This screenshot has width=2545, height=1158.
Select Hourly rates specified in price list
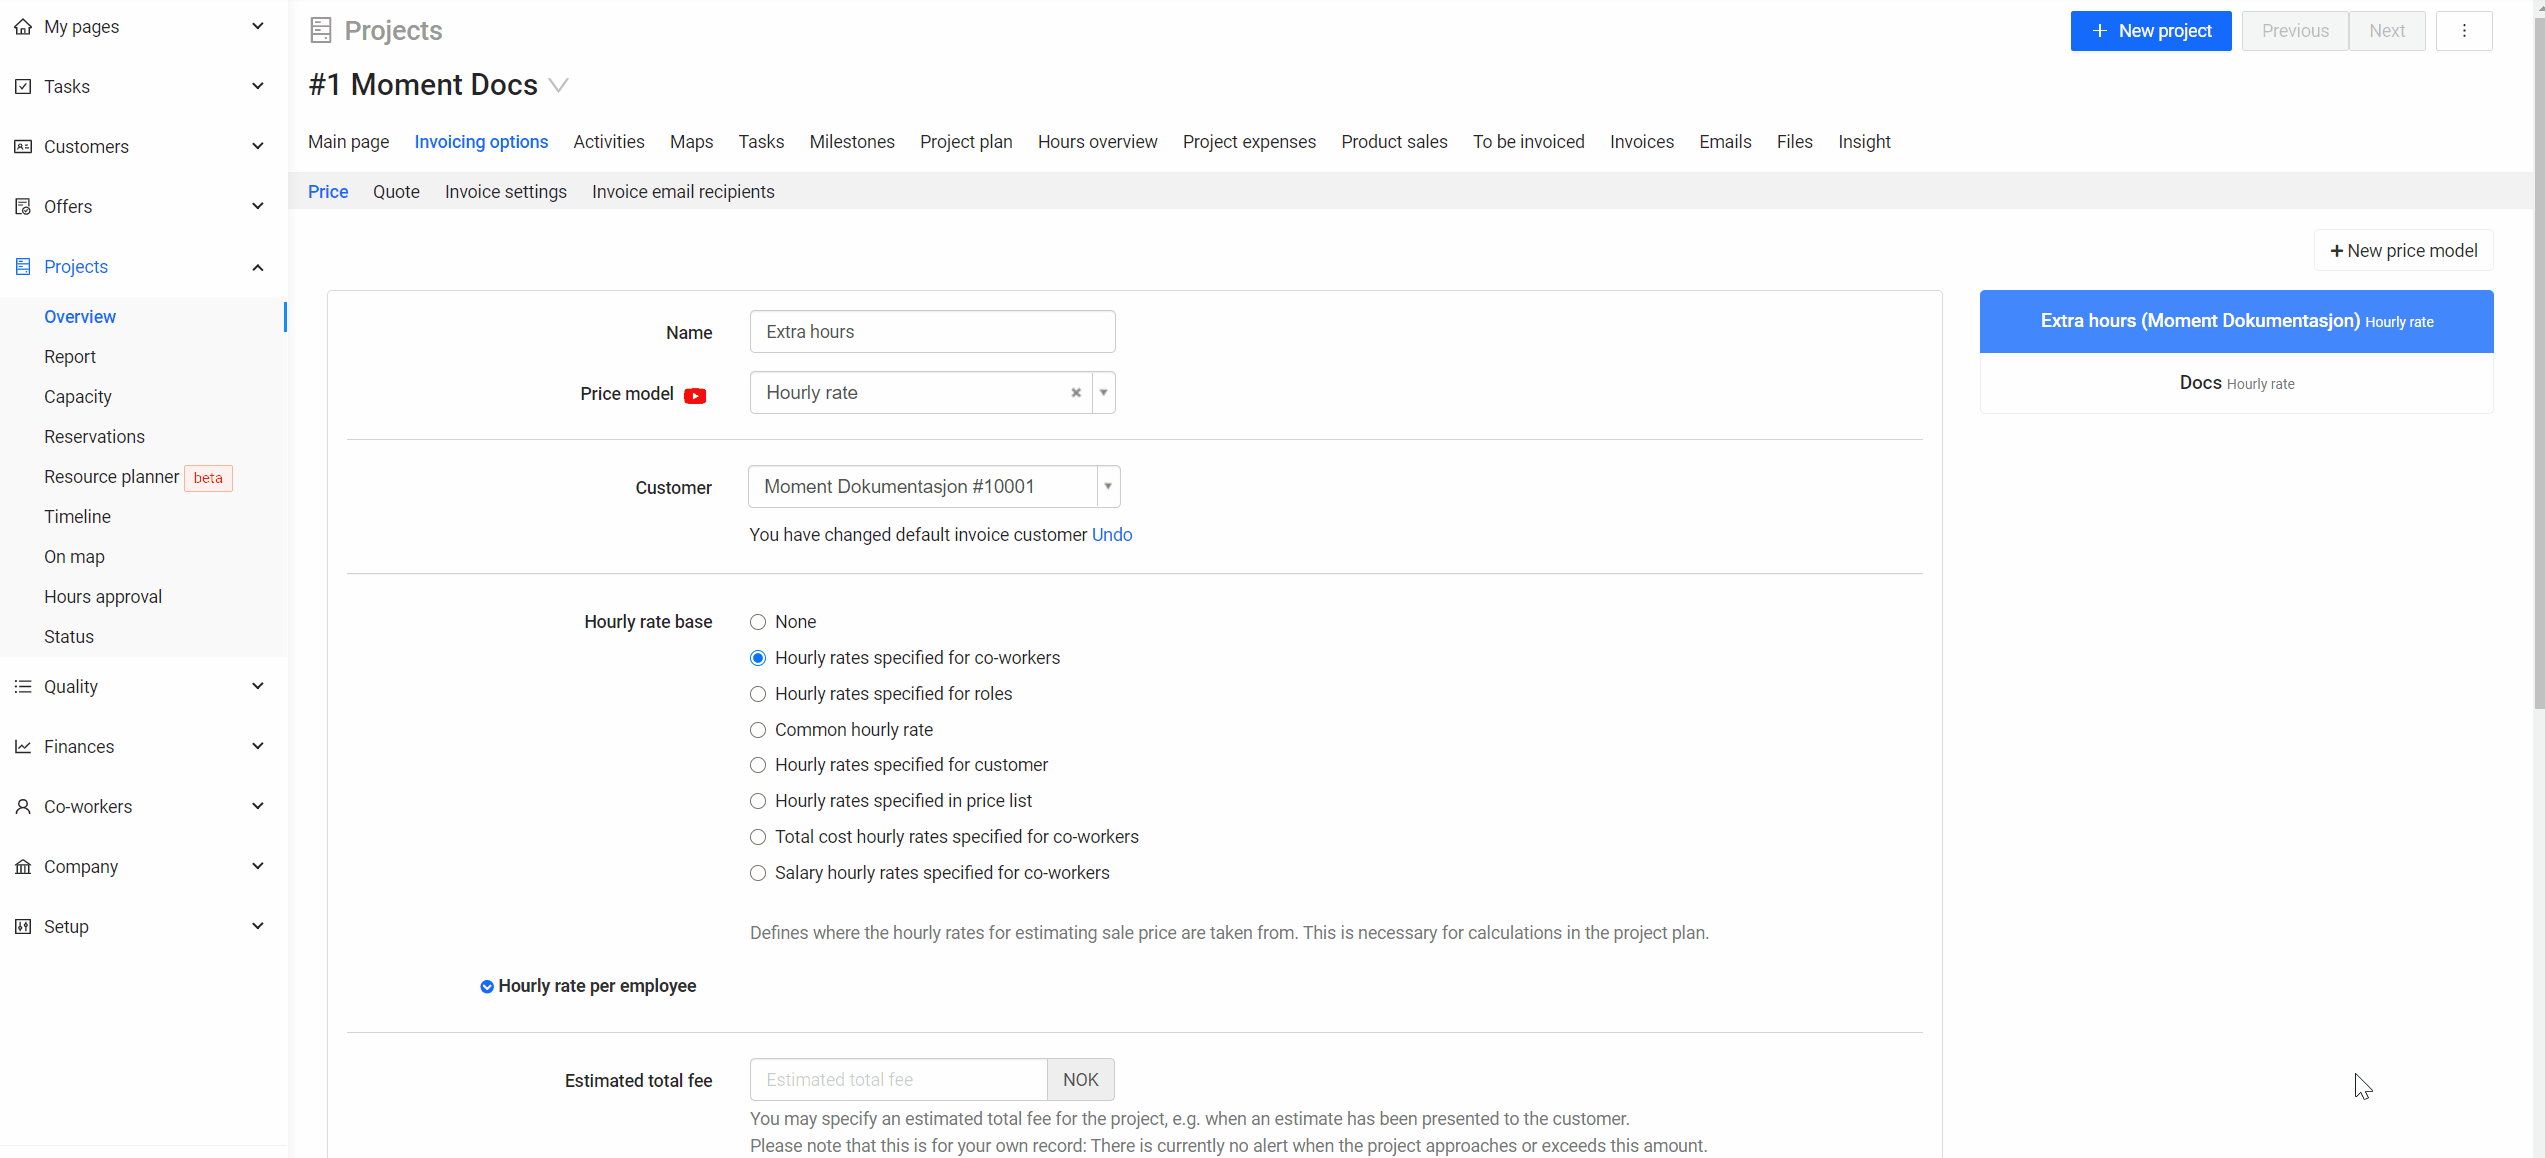click(x=758, y=801)
